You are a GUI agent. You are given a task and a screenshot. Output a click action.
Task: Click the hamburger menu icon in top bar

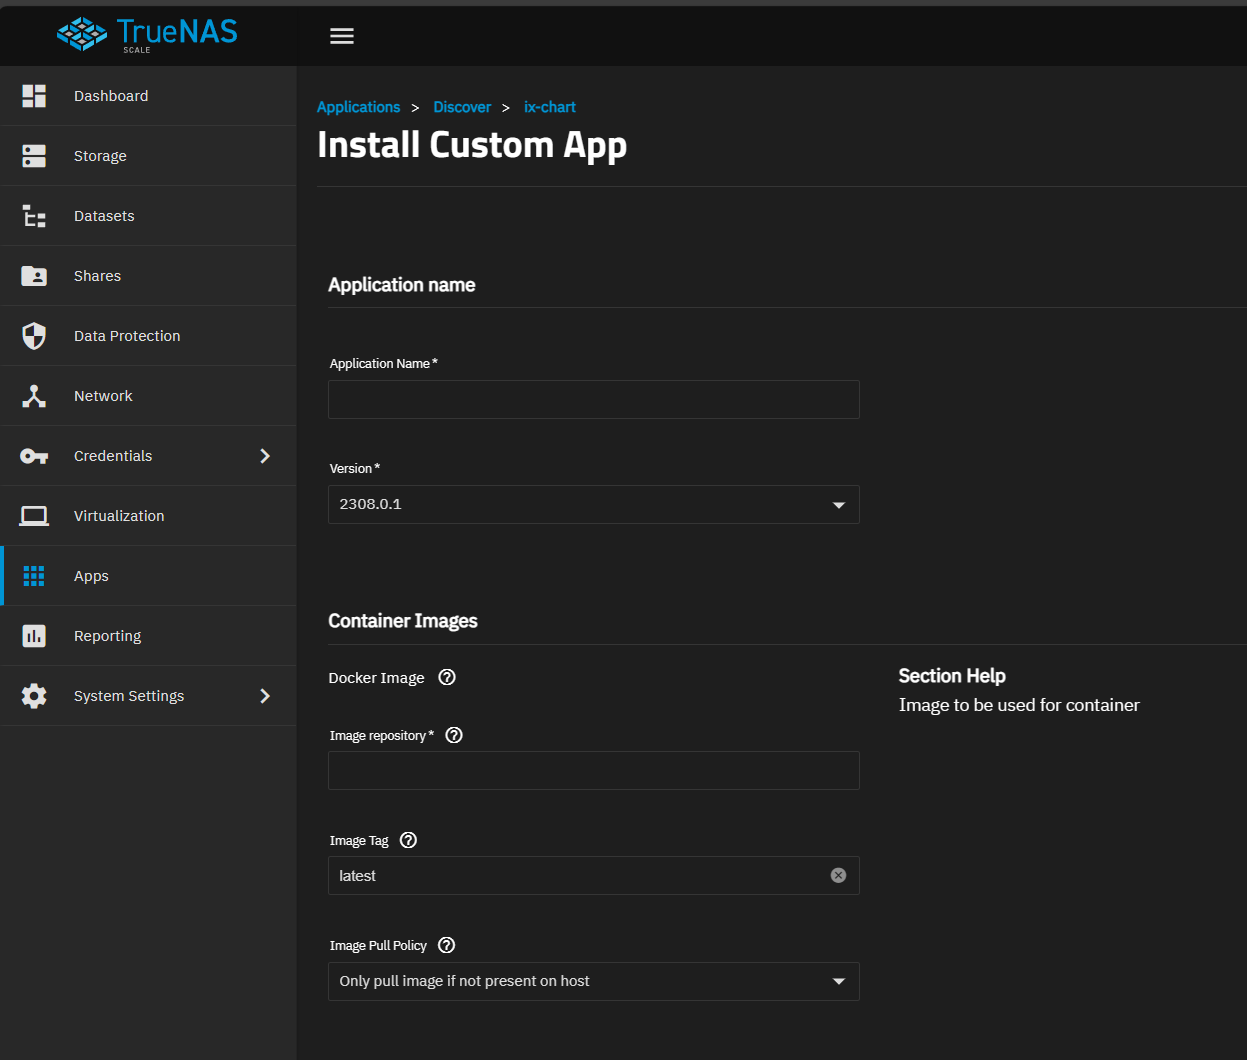(x=342, y=36)
